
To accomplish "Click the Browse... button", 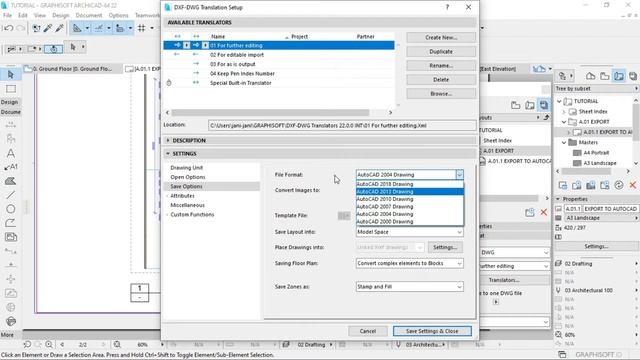I will click(441, 93).
